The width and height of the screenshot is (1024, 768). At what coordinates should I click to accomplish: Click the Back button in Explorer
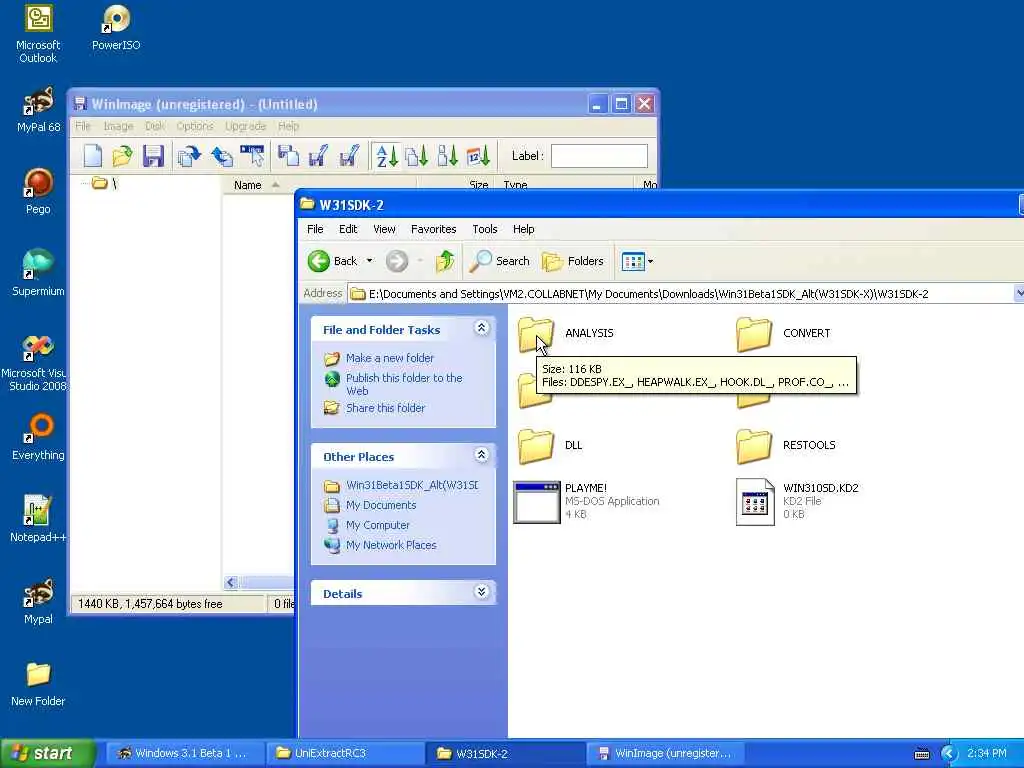(332, 261)
